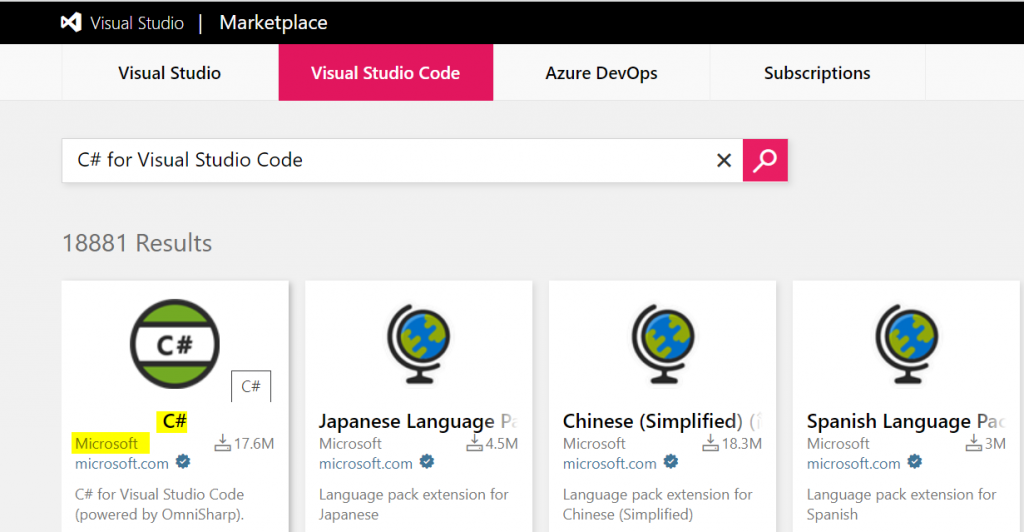The height and width of the screenshot is (532, 1024).
Task: Run search with the magnifier button
Action: click(765, 160)
